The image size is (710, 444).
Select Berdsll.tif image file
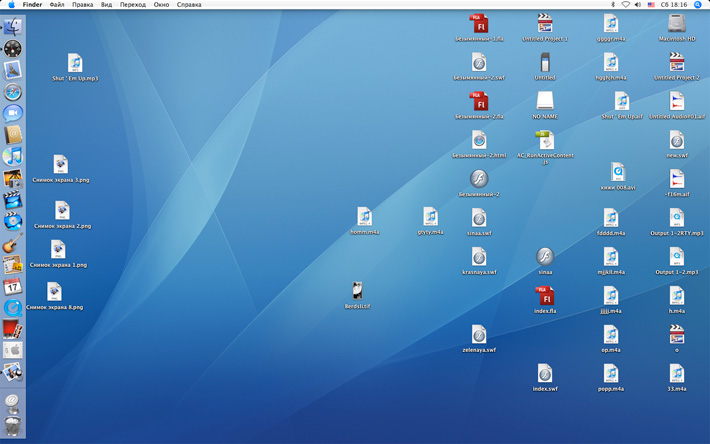coord(357,291)
